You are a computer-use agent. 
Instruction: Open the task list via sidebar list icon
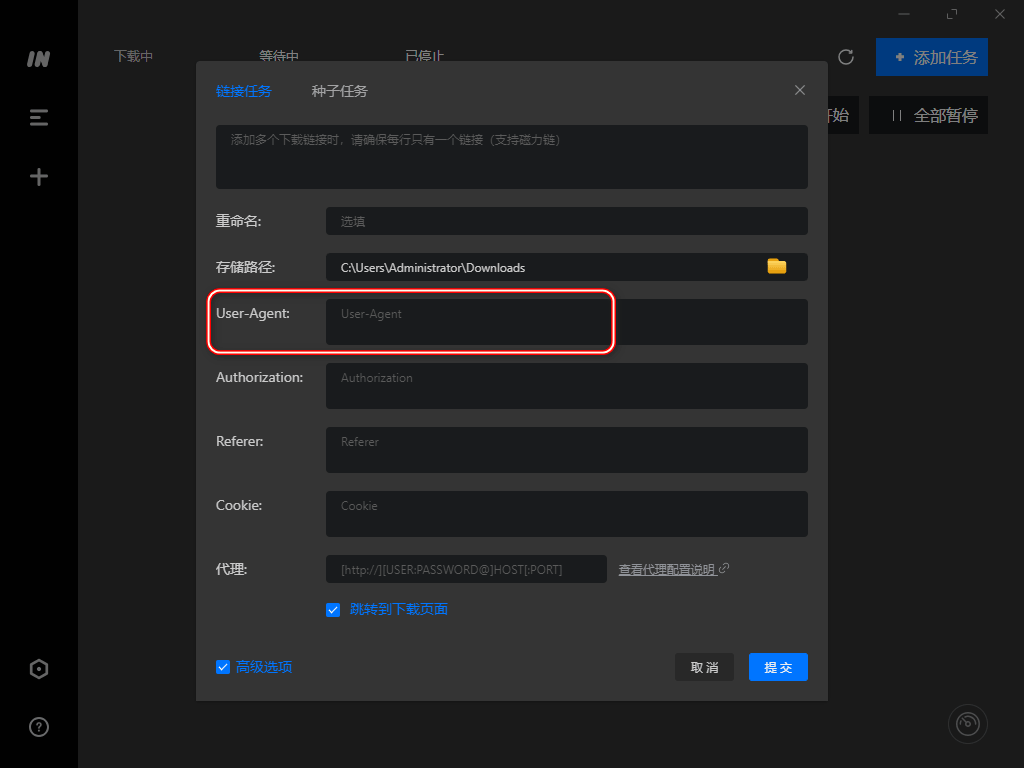coord(38,117)
